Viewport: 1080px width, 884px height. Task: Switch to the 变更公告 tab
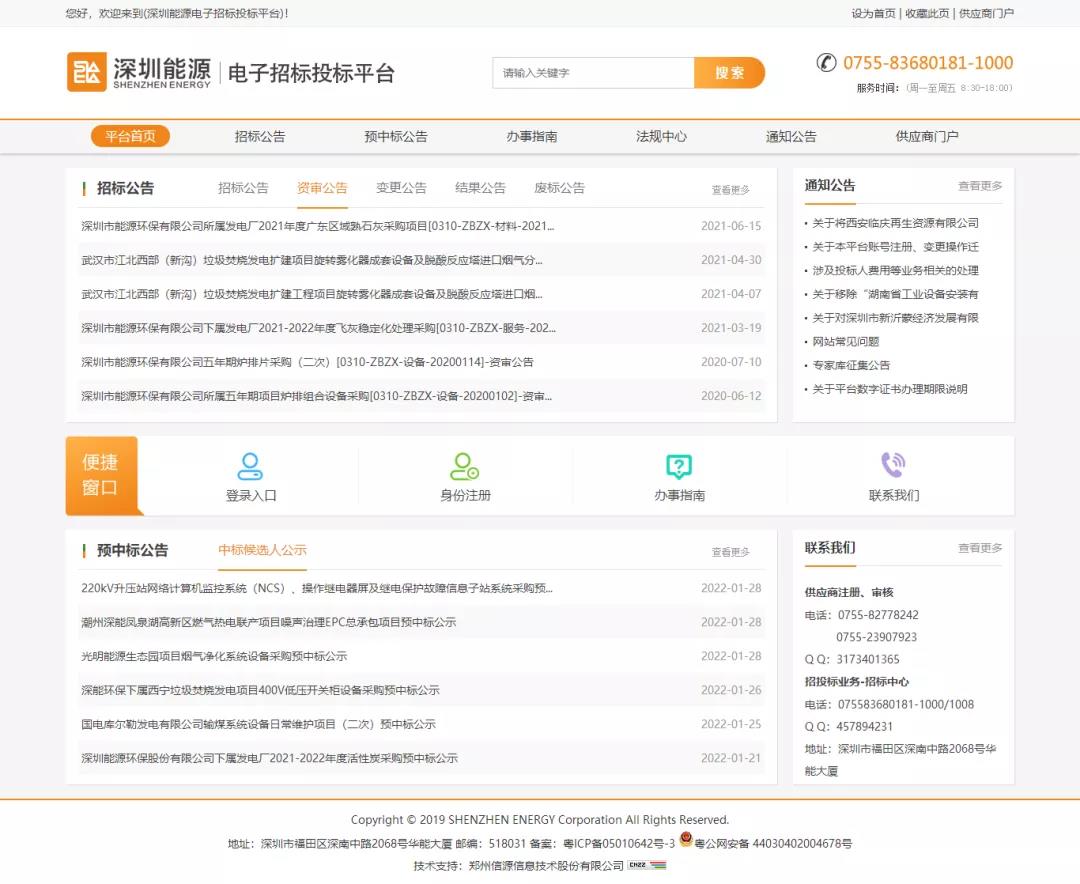[x=400, y=187]
